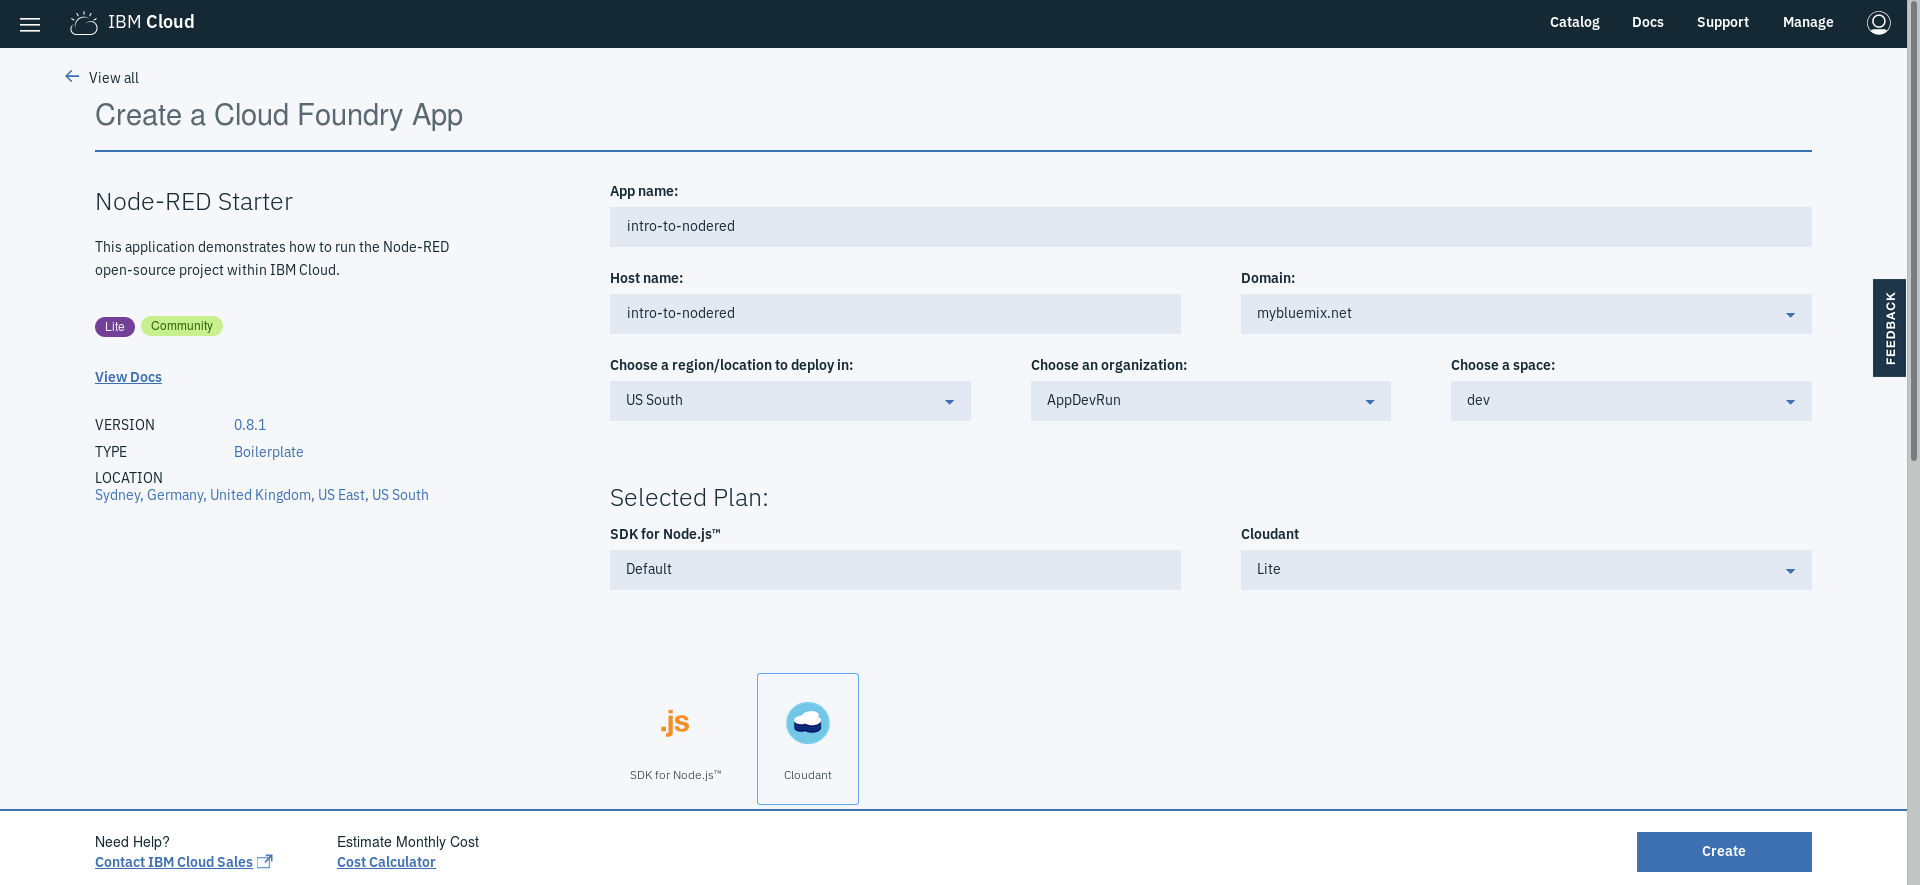The image size is (1920, 885).
Task: Click the Germany location text
Action: pyautogui.click(x=175, y=495)
